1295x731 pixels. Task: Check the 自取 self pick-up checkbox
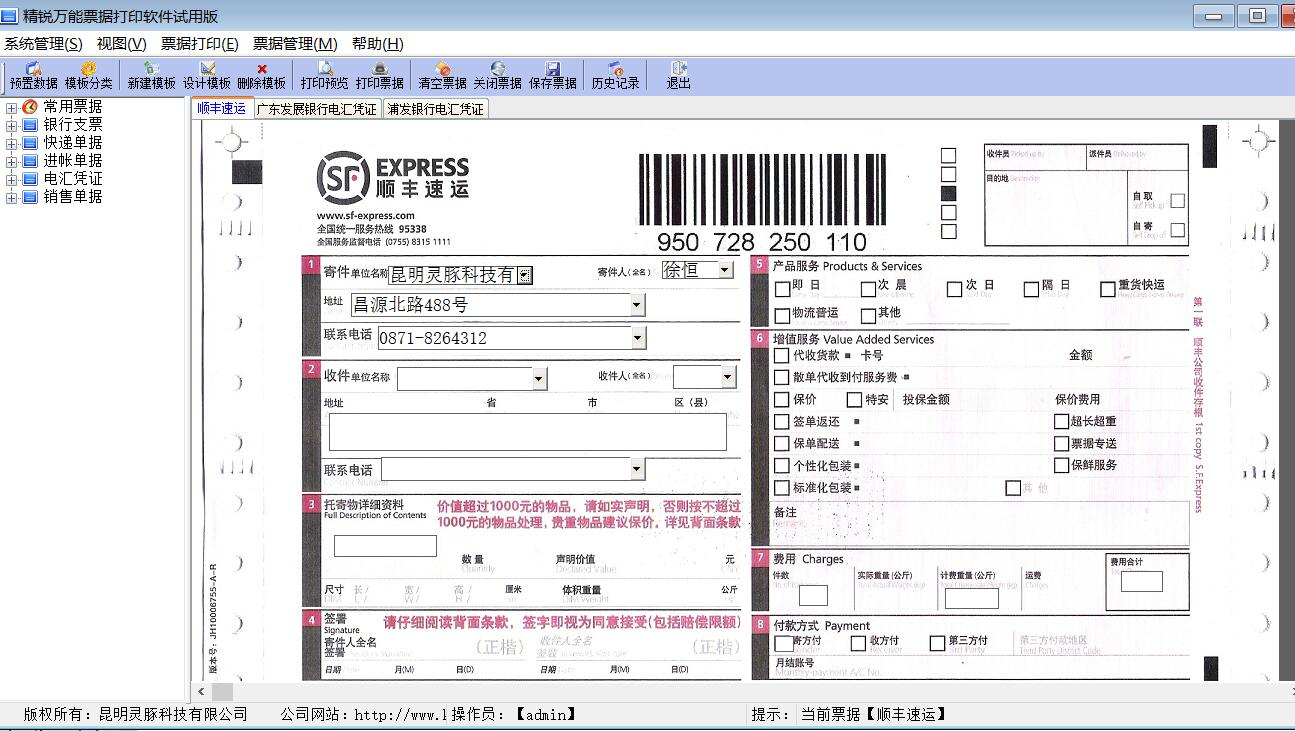[1178, 201]
